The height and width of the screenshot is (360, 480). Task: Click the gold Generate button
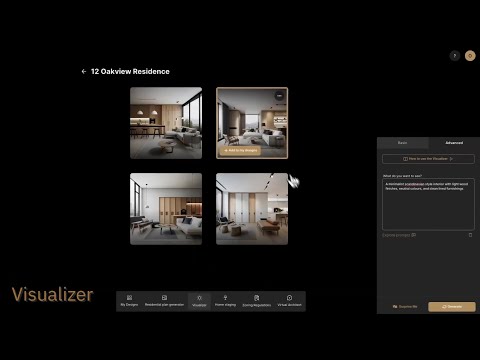(452, 307)
